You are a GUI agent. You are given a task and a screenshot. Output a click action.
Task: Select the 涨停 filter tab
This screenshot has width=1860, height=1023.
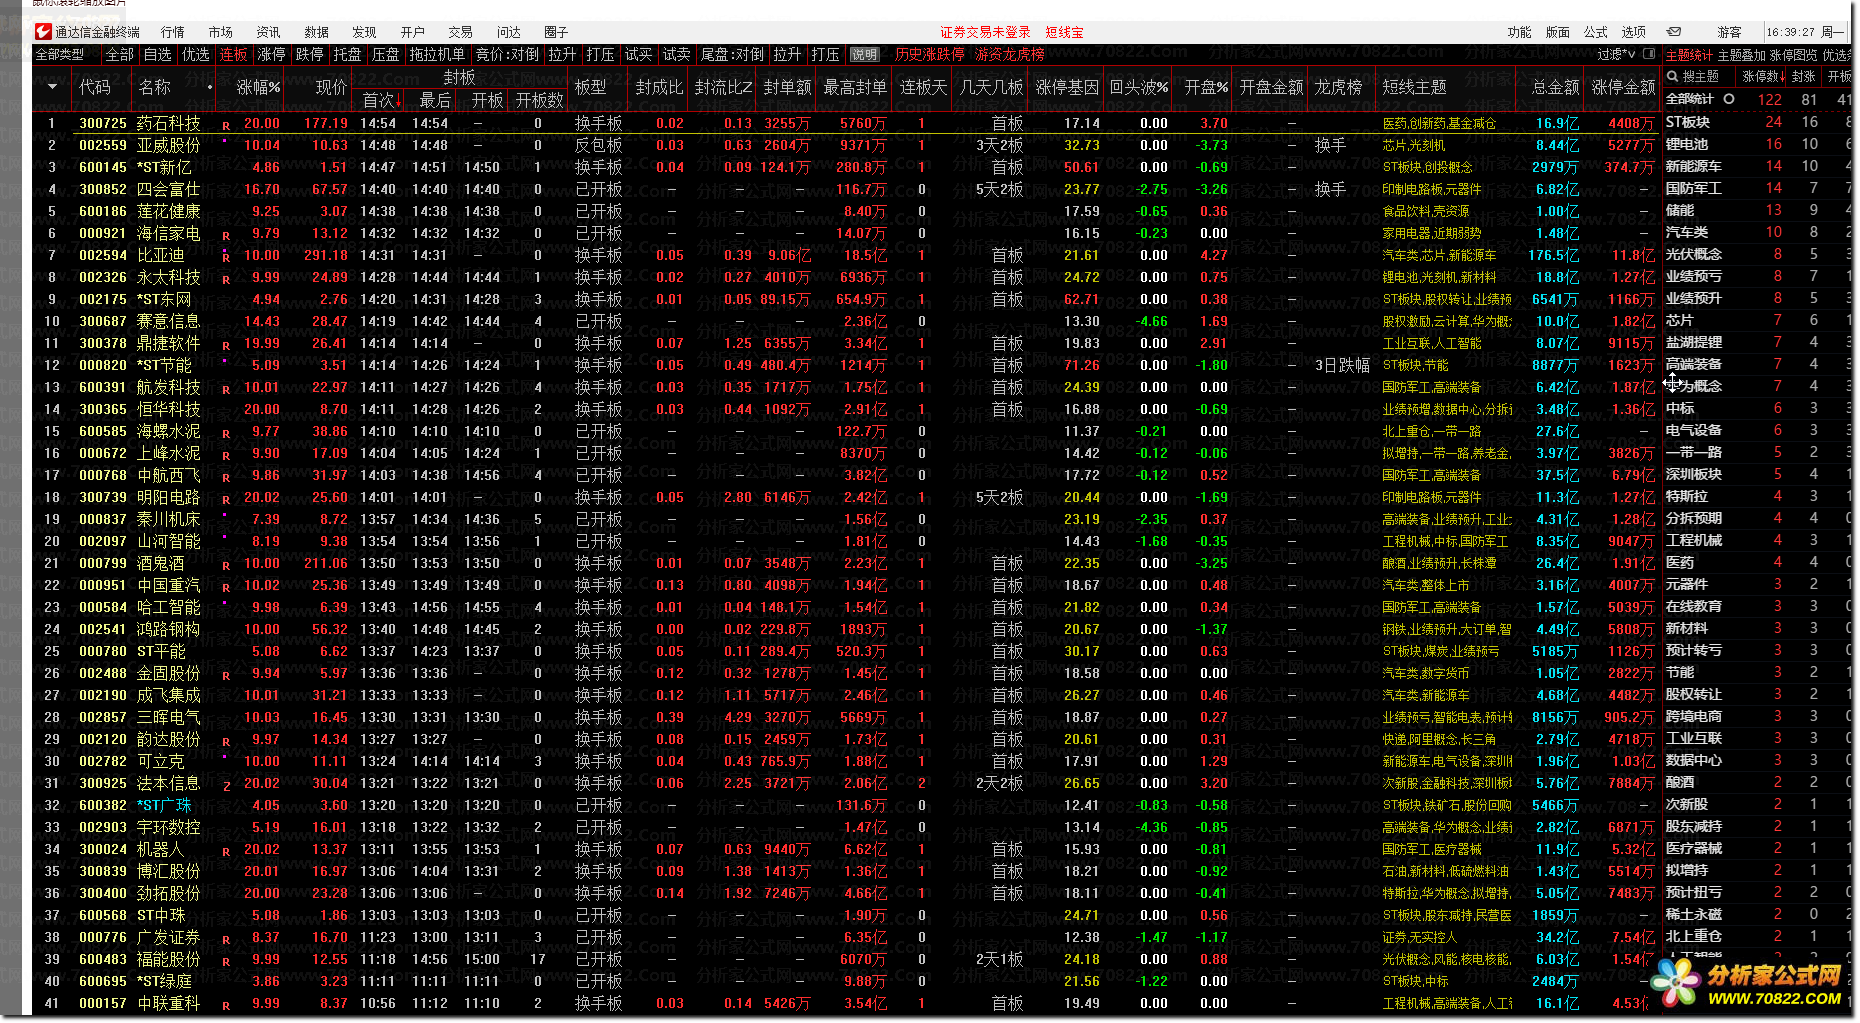[272, 54]
